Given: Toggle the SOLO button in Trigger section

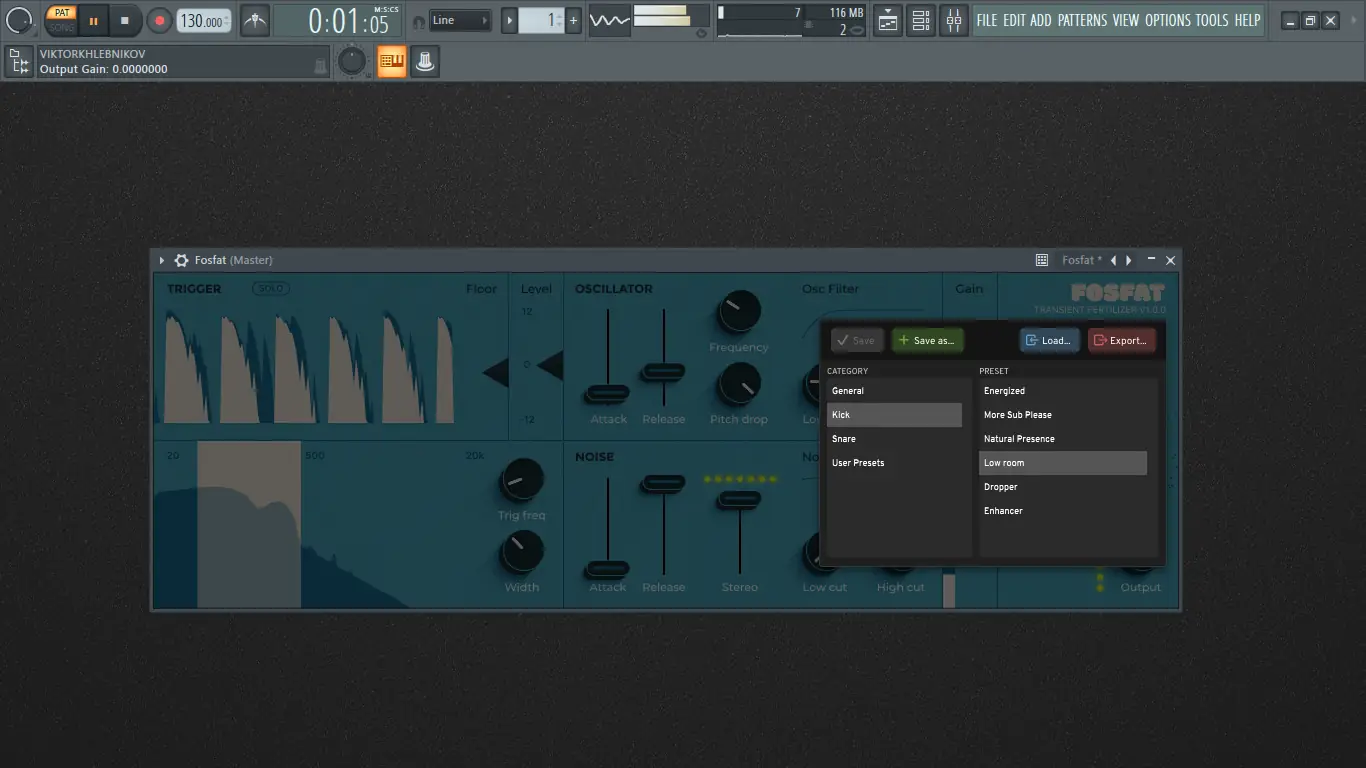Looking at the screenshot, I should 270,289.
